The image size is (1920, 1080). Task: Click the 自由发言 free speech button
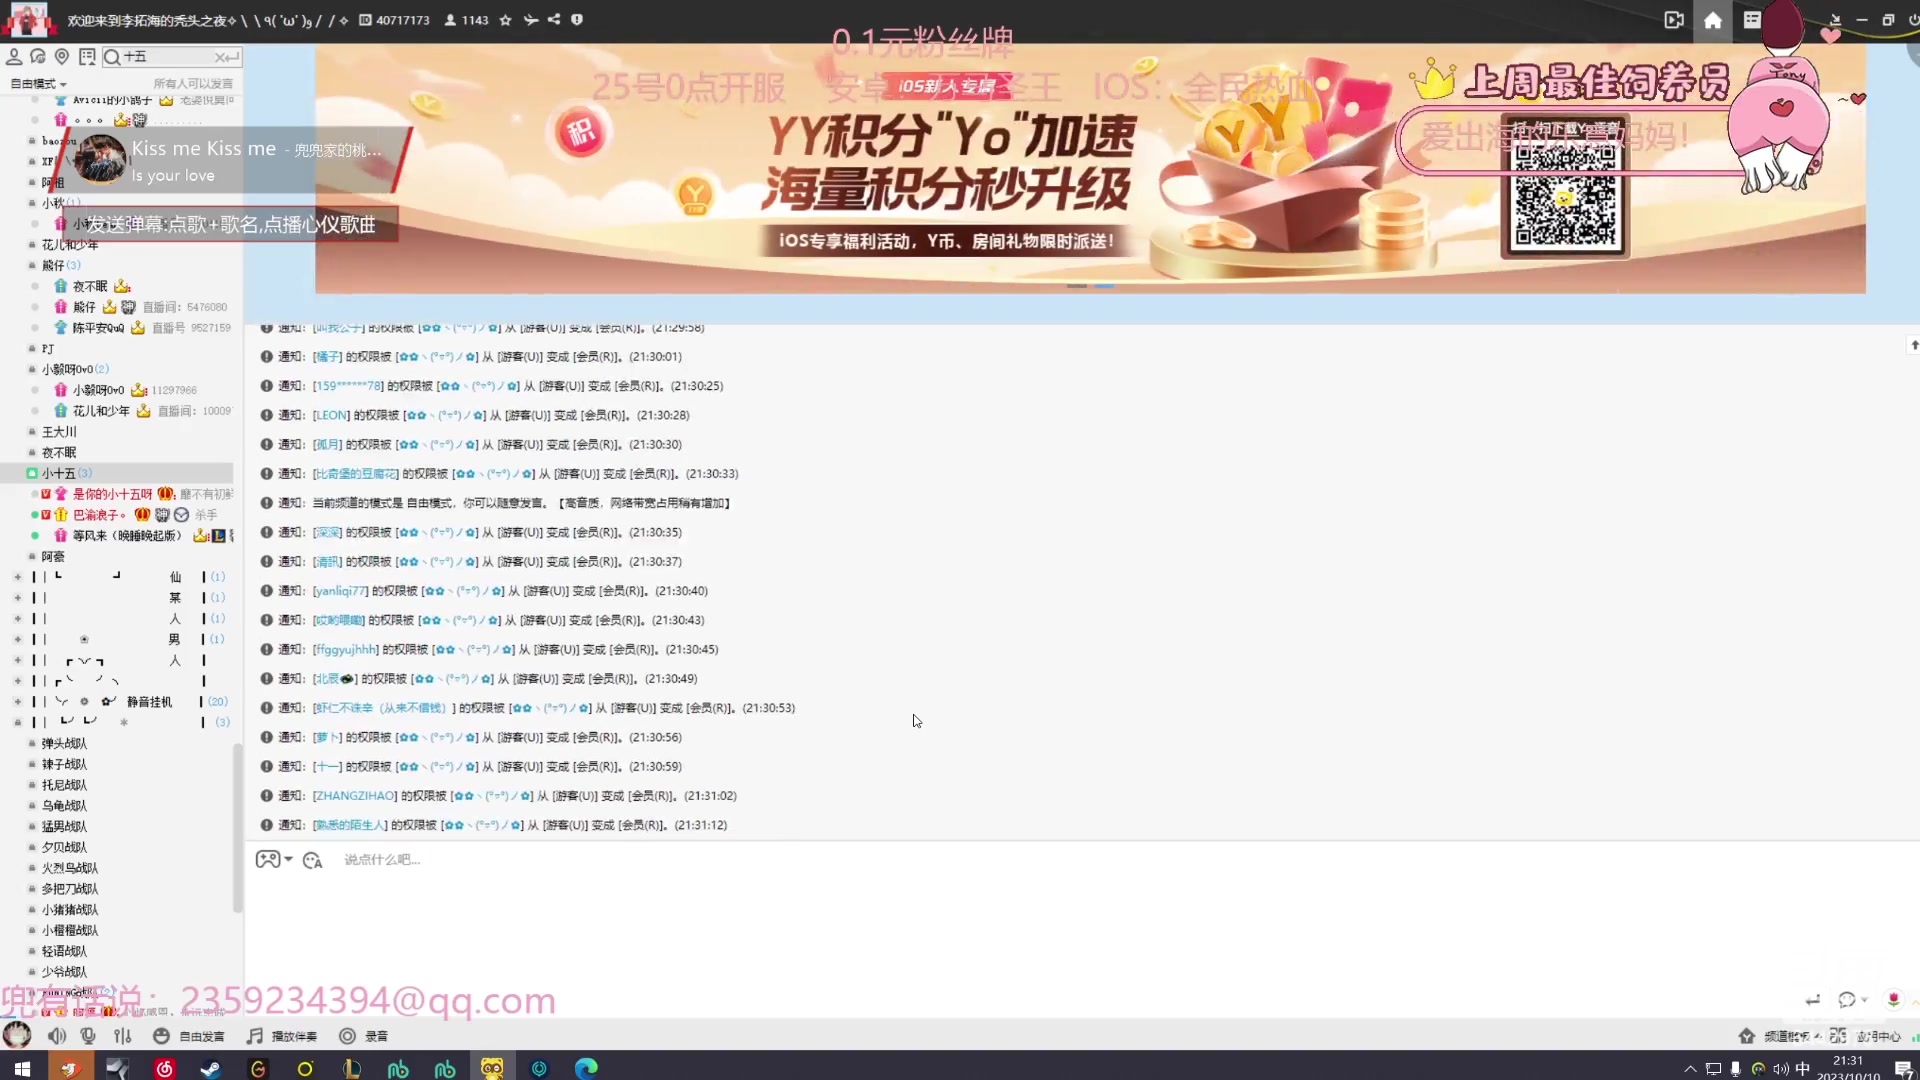point(189,1036)
